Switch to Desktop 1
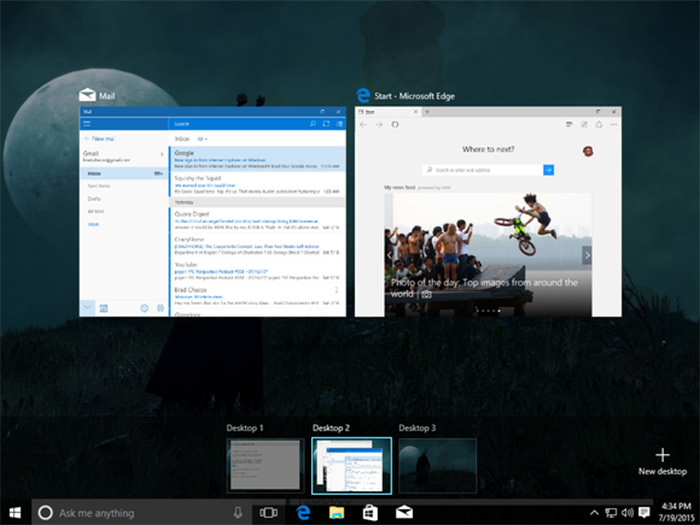This screenshot has height=525, width=700. (264, 466)
